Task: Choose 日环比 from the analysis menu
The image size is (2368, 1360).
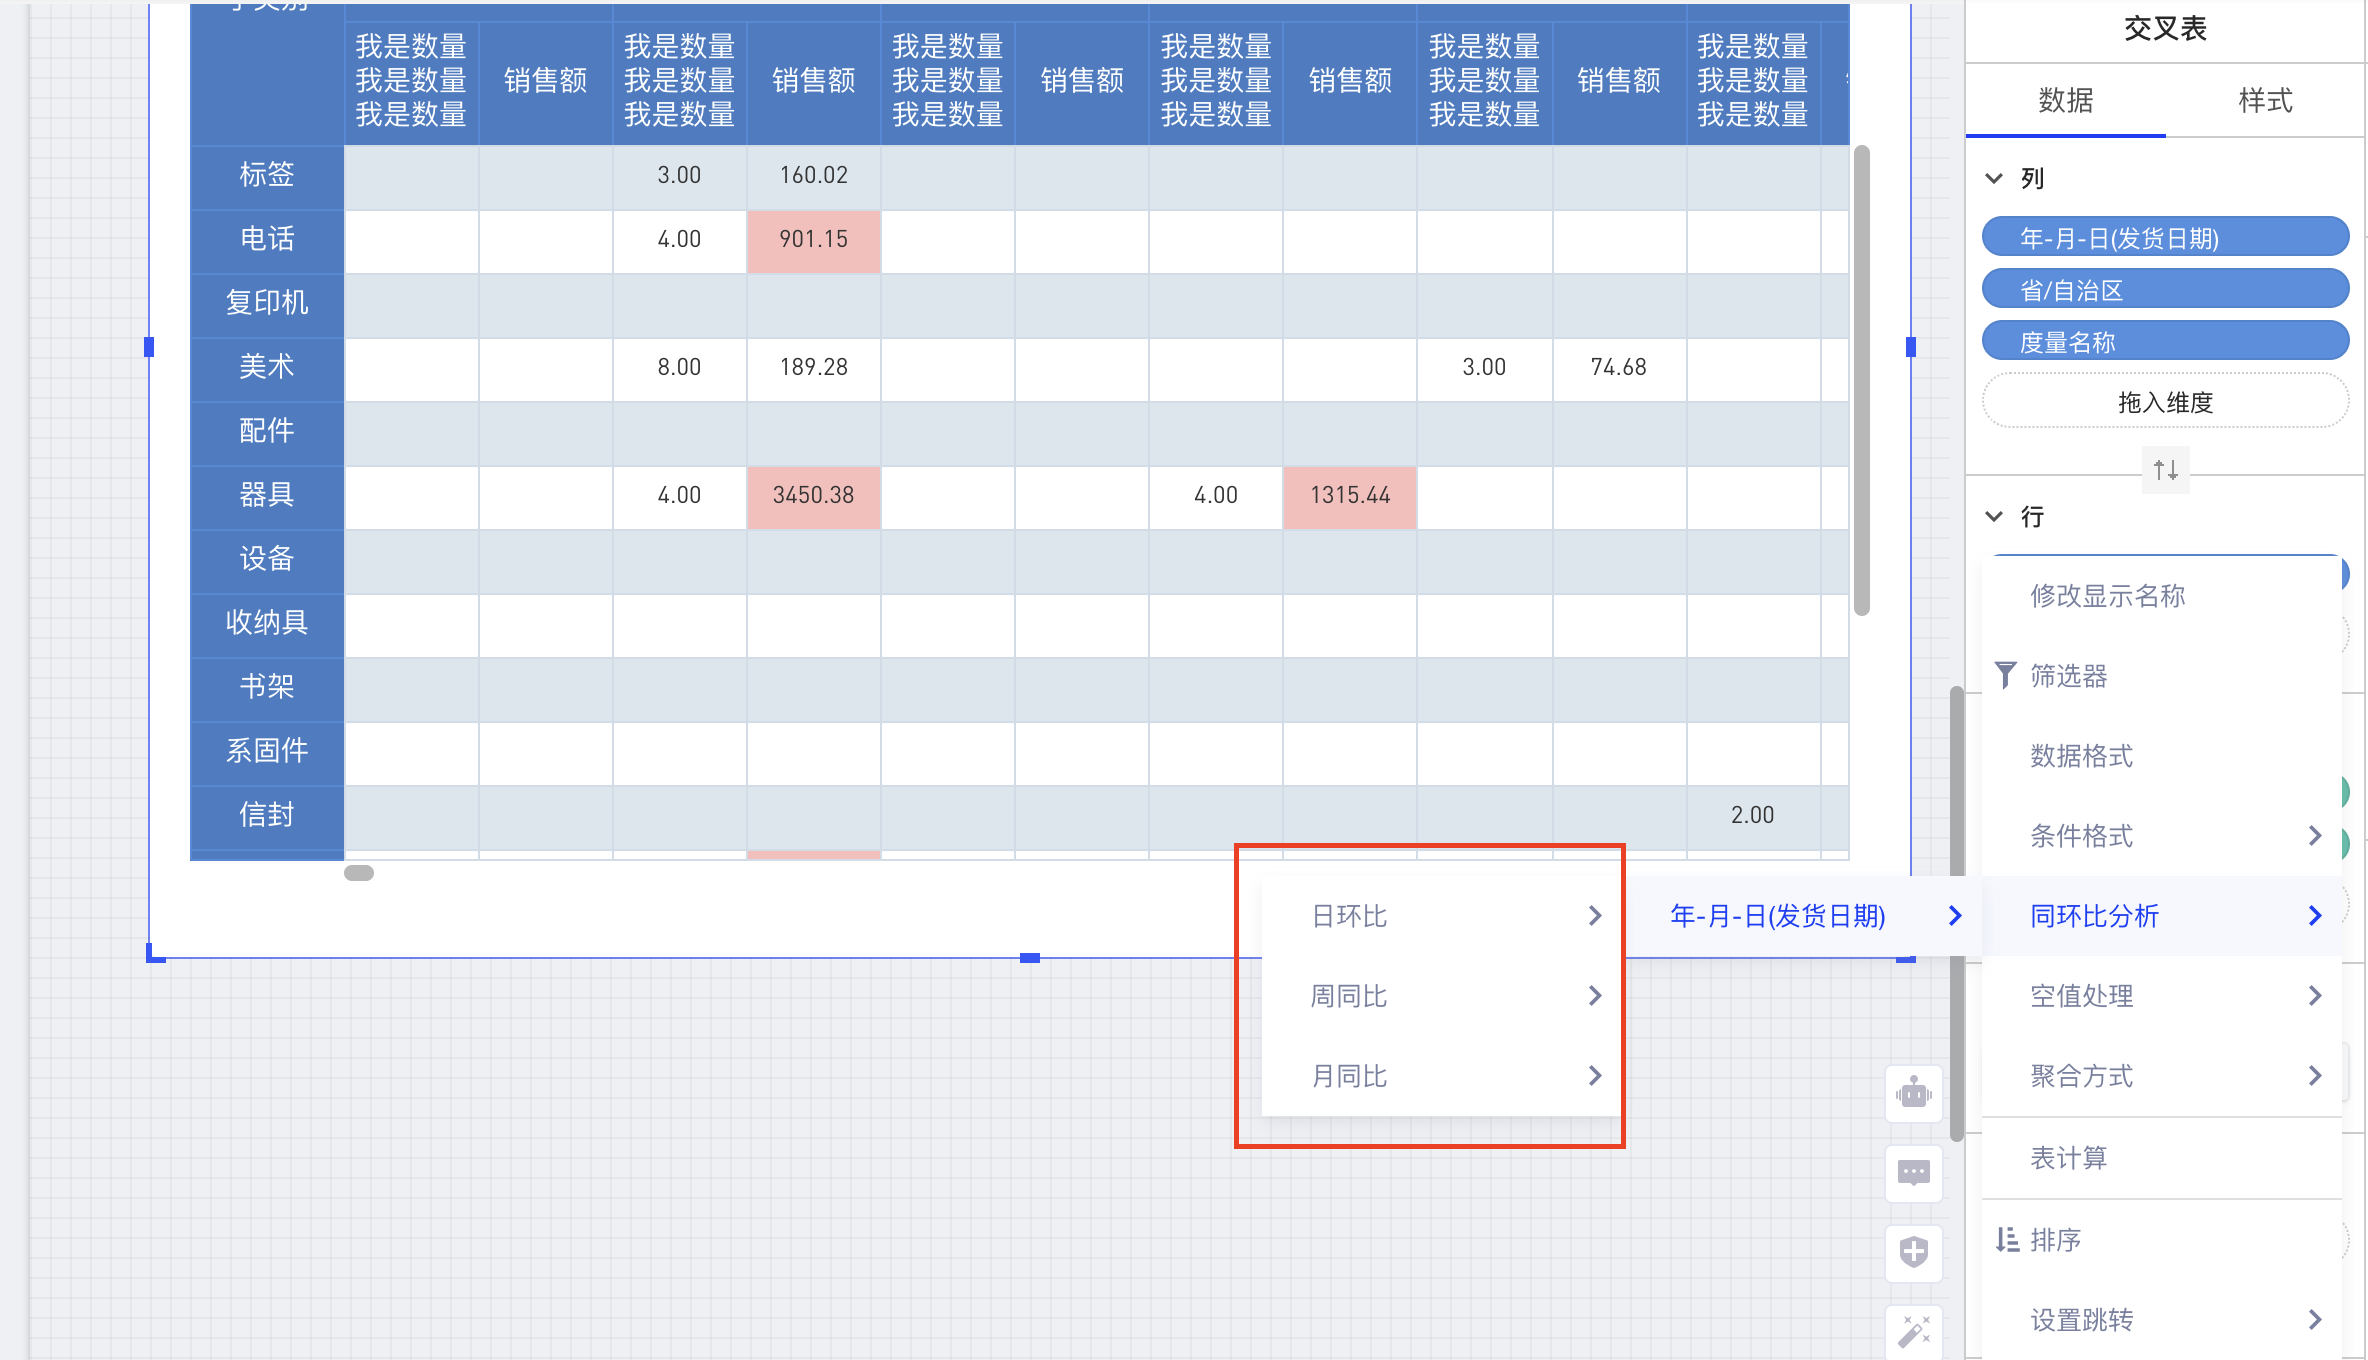Action: tap(1348, 915)
